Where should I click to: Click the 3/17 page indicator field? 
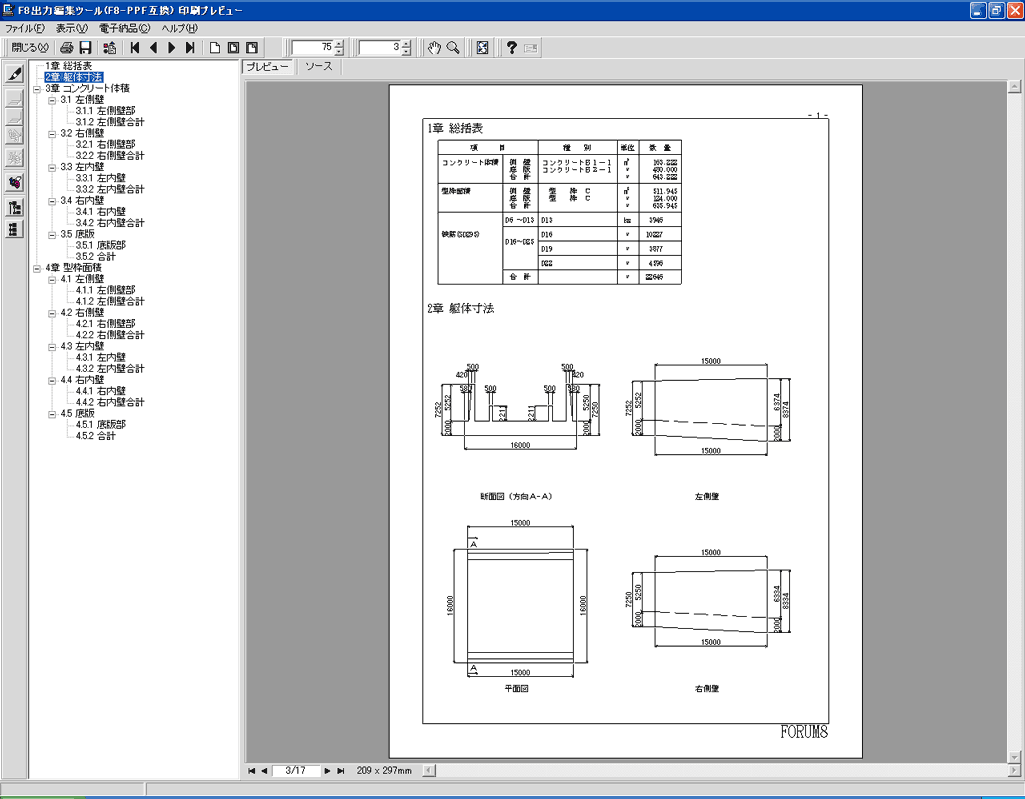pos(295,771)
